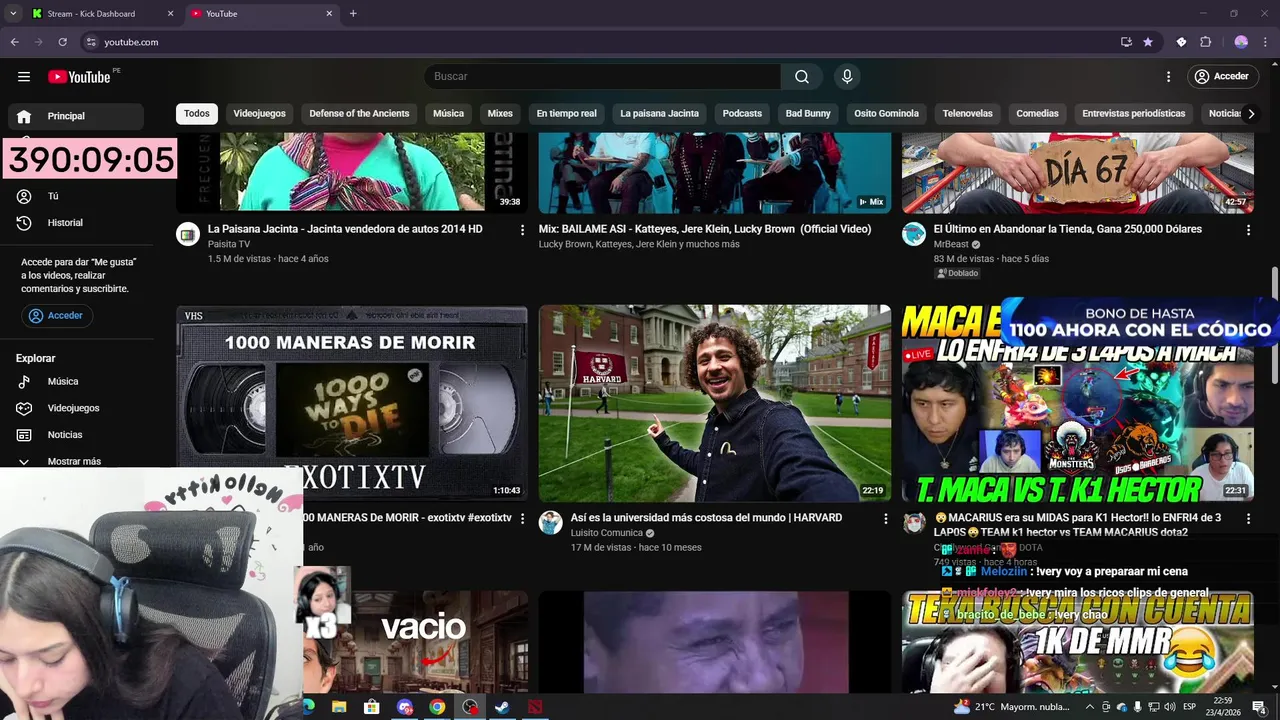The height and width of the screenshot is (720, 1280).
Task: Open Microsoft Store from the taskbar
Action: tap(372, 707)
